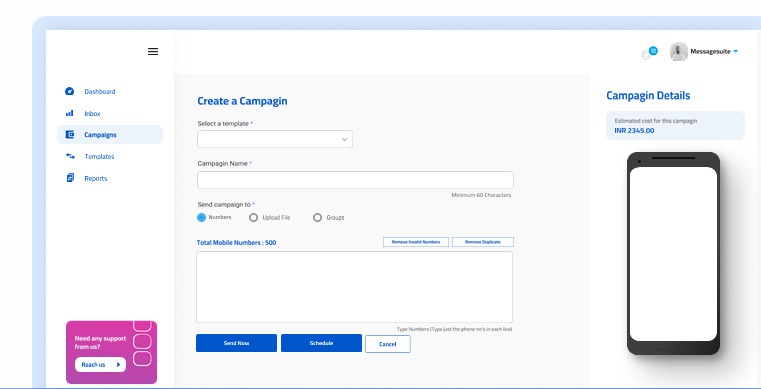
Task: Open the hamburger menu icon
Action: click(153, 51)
